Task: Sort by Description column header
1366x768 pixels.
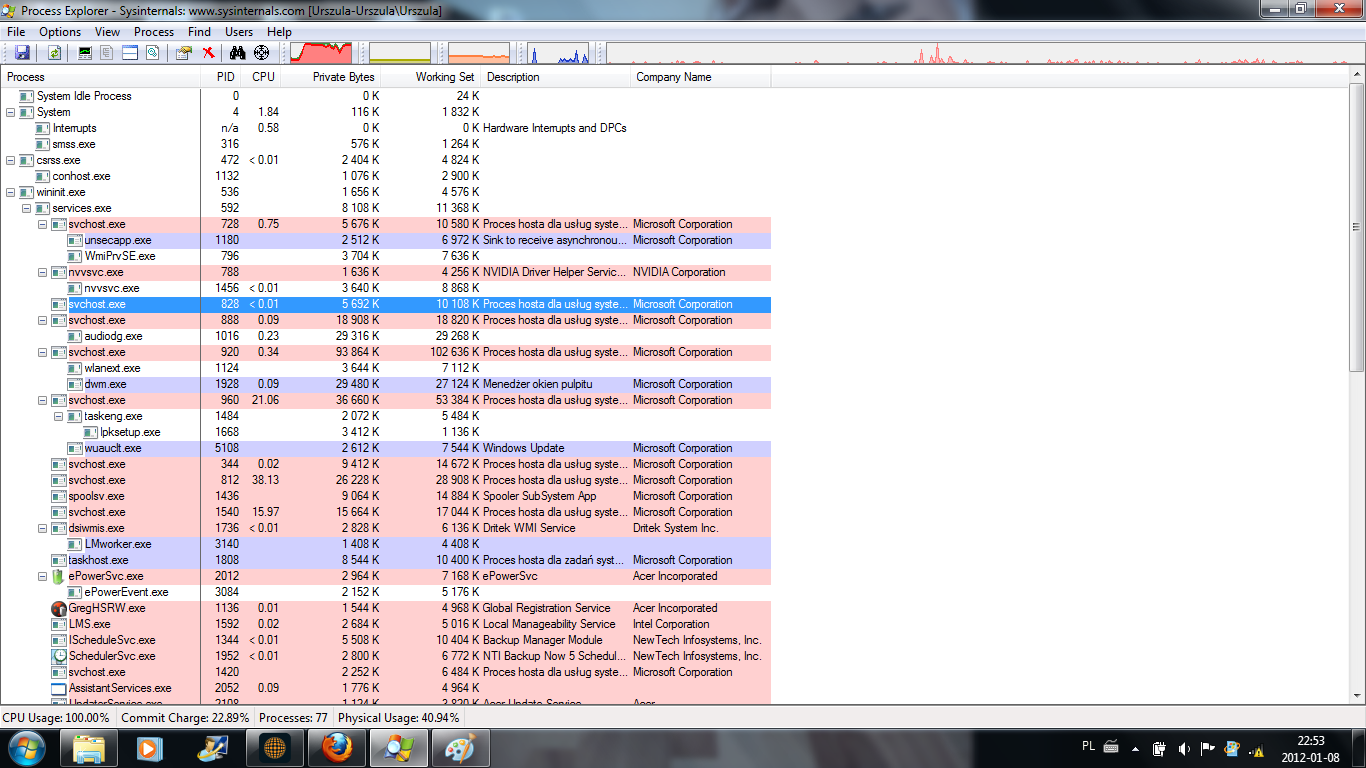Action: [x=557, y=77]
